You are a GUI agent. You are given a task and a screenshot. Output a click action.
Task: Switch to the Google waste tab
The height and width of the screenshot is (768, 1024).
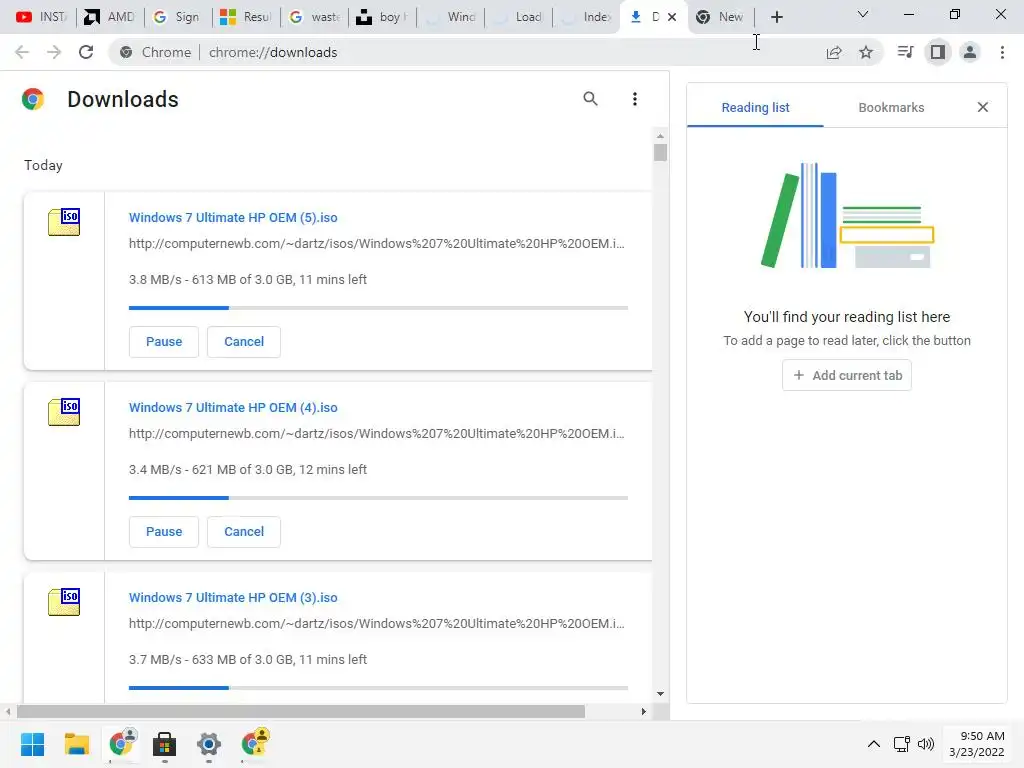click(x=314, y=17)
